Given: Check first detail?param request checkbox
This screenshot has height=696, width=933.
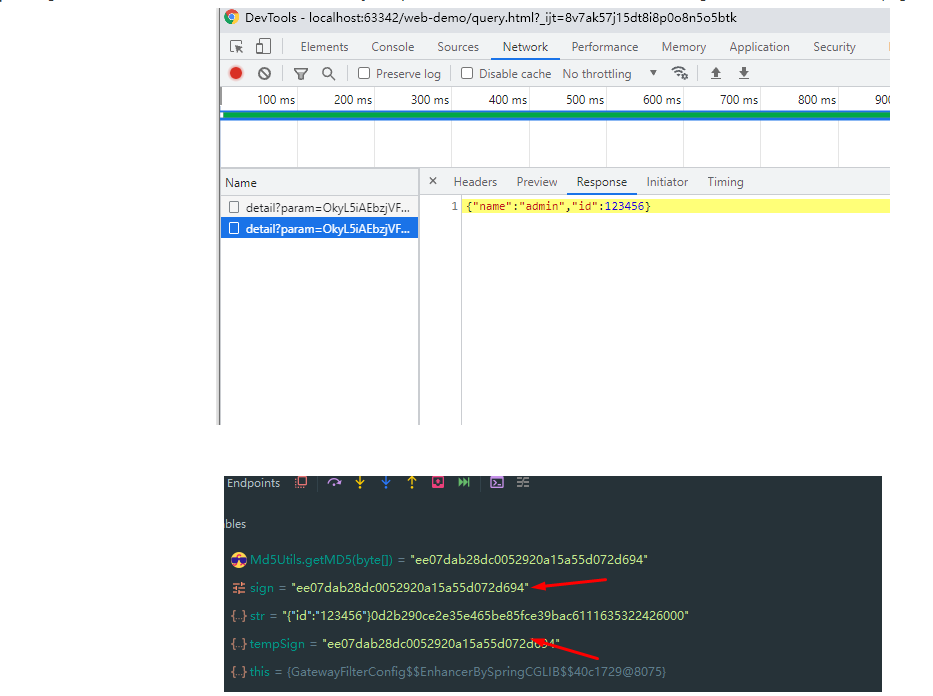Looking at the screenshot, I should [x=234, y=207].
